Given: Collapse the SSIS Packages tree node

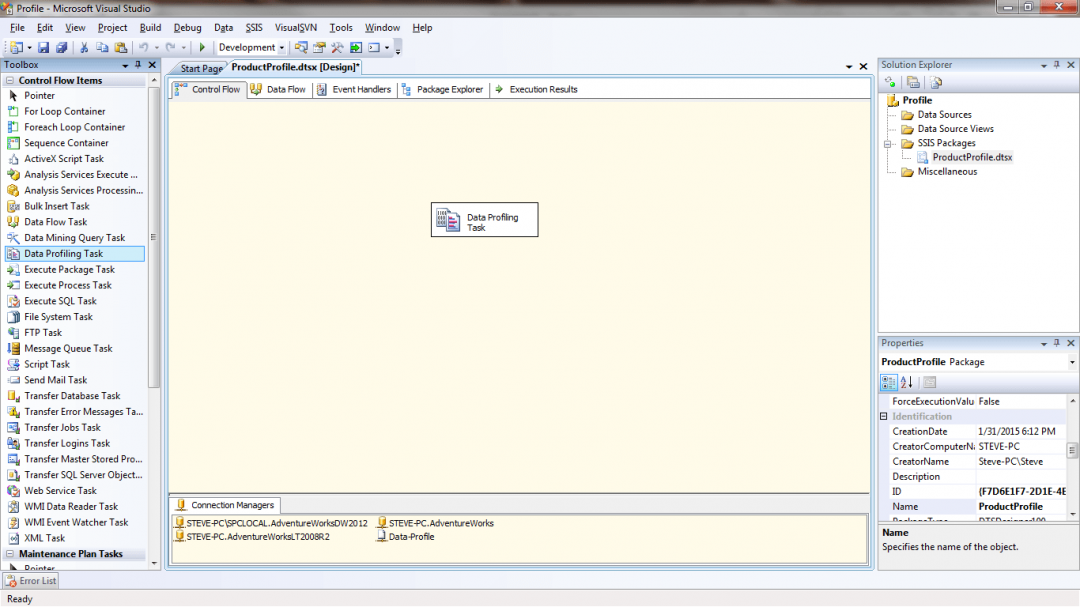Looking at the screenshot, I should (x=886, y=143).
